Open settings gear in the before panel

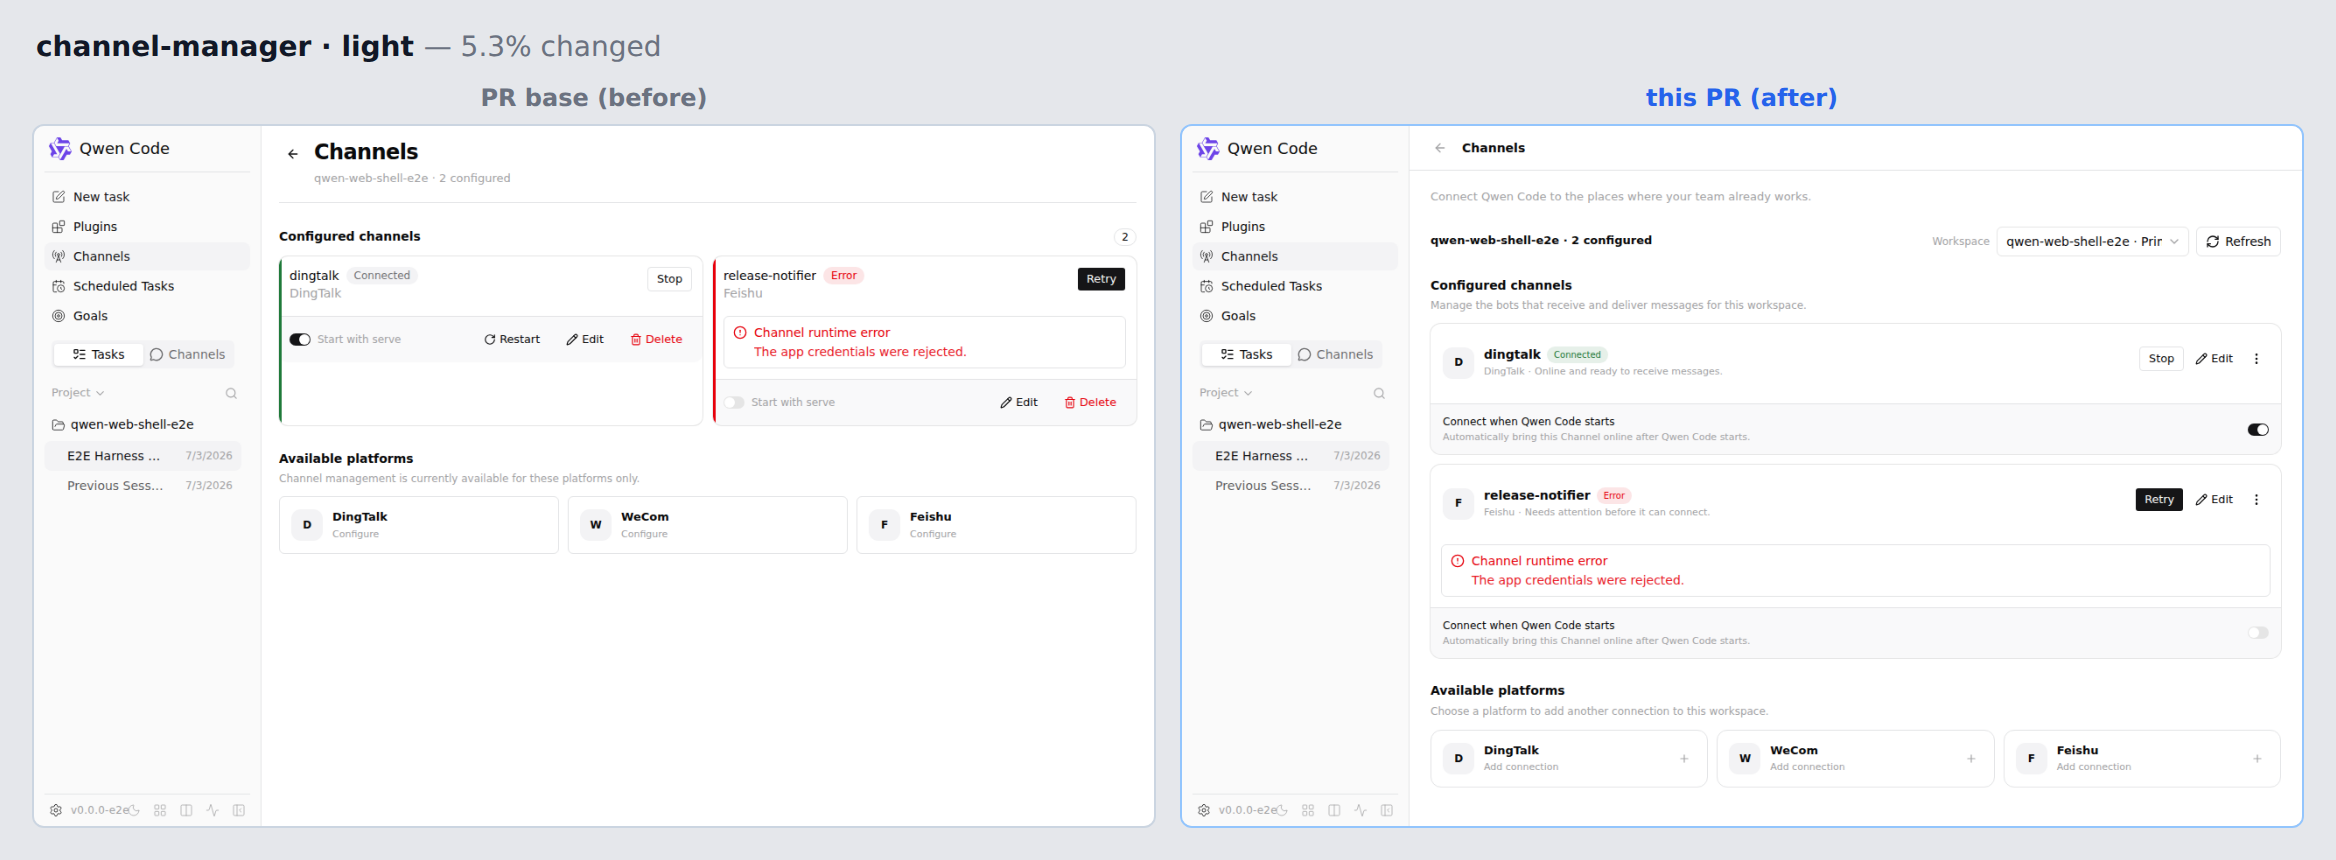coord(56,810)
